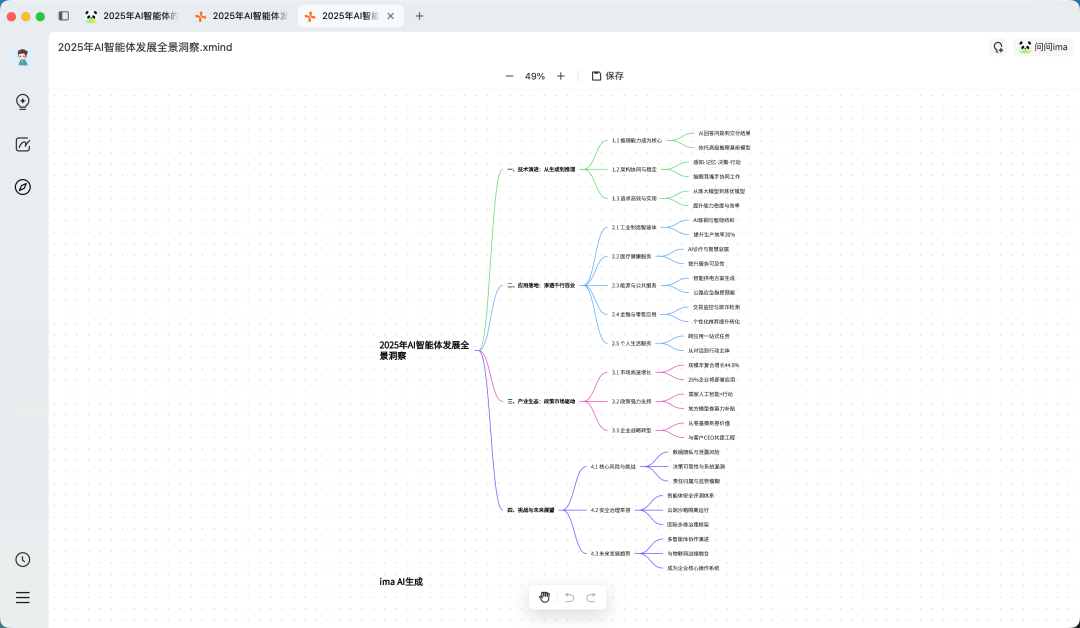The width and height of the screenshot is (1080, 628).
Task: Click the Redo arrow in the floating toolbar
Action: pos(591,597)
